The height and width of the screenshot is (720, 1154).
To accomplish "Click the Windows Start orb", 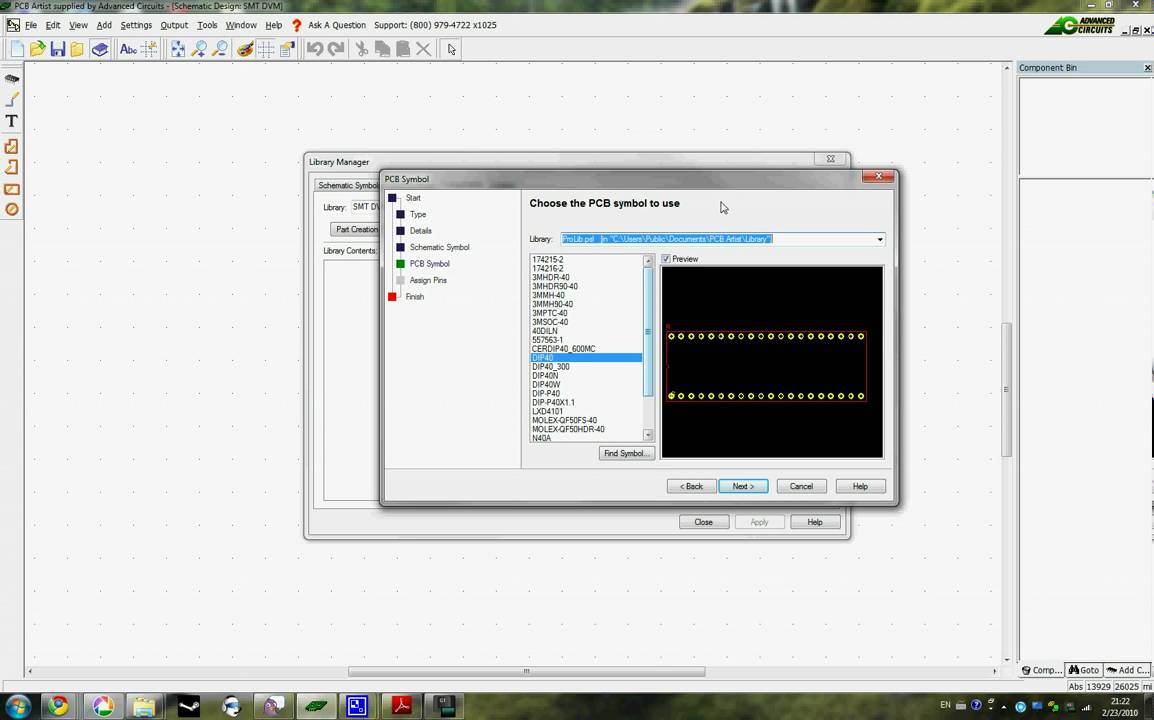I will 18,707.
